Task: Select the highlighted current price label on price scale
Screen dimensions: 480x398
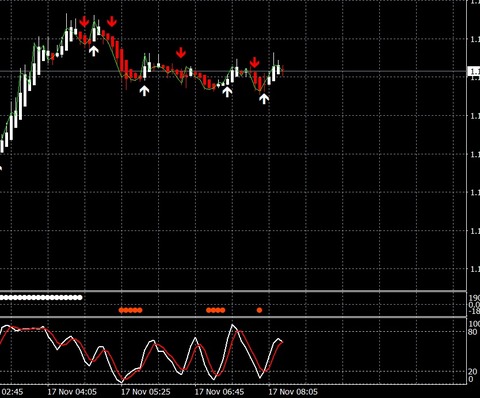Action: [474, 71]
